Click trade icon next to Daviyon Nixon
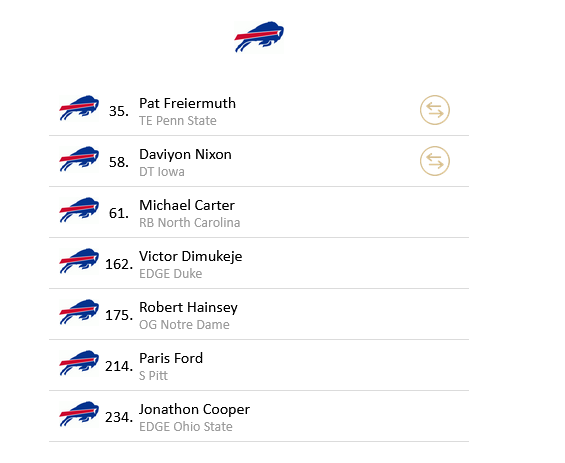The width and height of the screenshot is (565, 463). (x=435, y=161)
